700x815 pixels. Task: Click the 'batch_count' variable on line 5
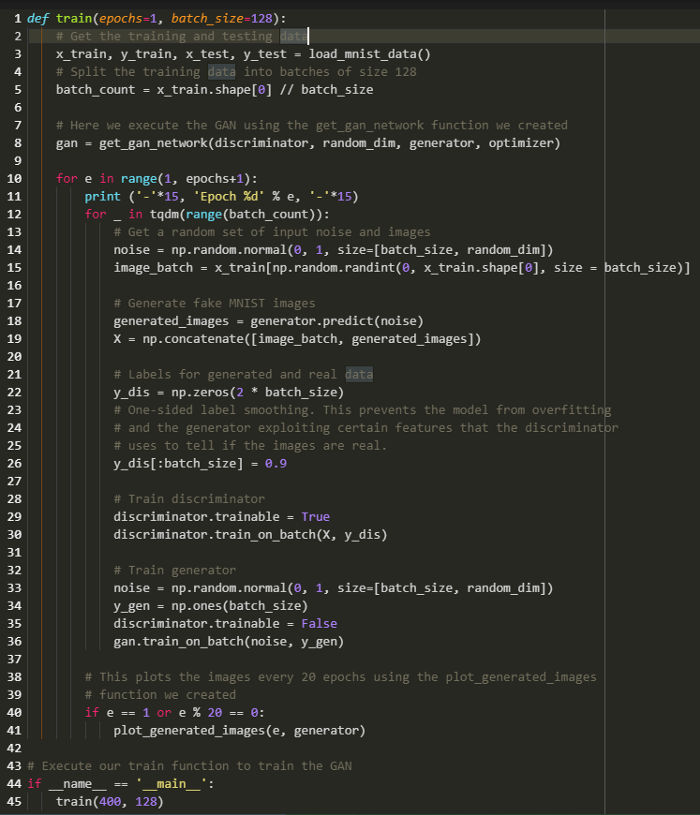[x=95, y=90]
